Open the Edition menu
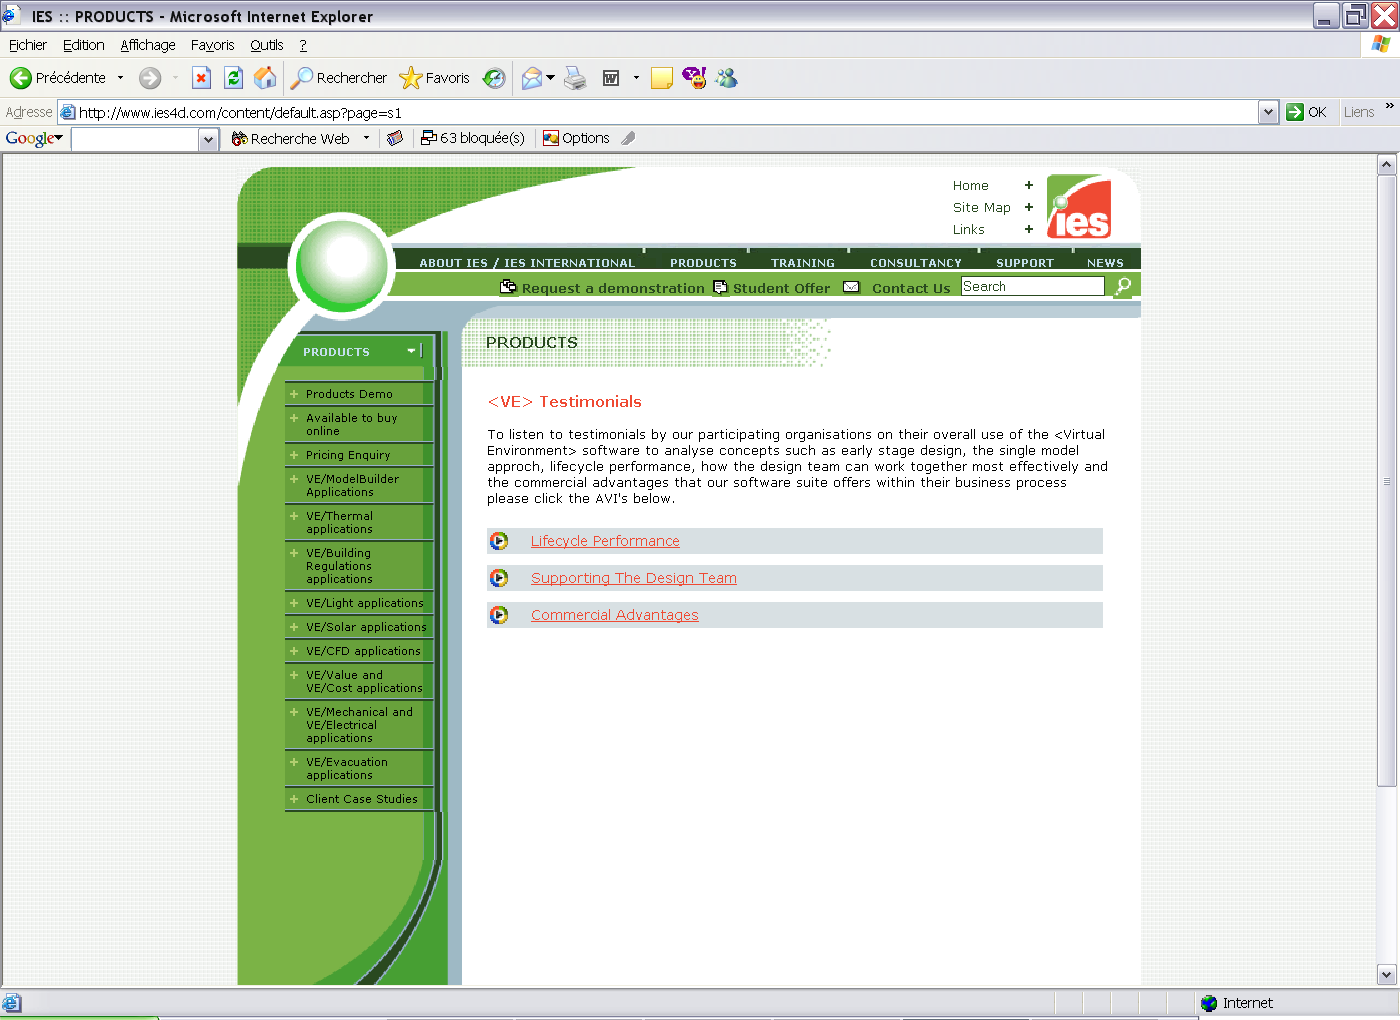This screenshot has width=1400, height=1020. pyautogui.click(x=83, y=45)
